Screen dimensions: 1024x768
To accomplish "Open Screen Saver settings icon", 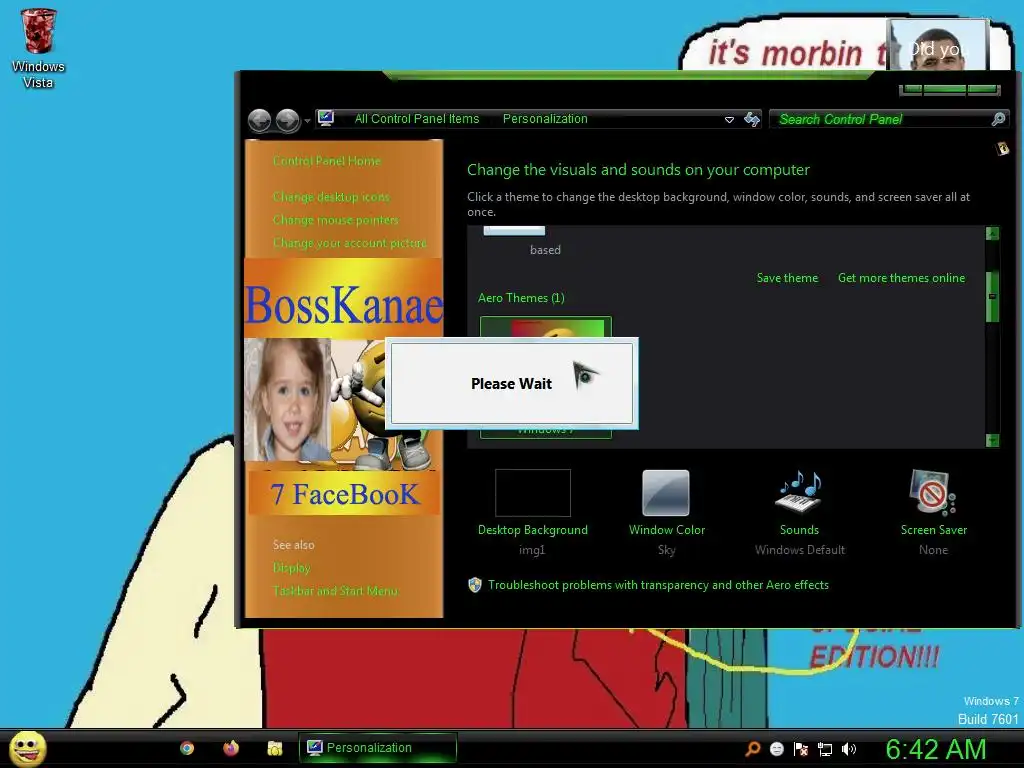I will 933,493.
